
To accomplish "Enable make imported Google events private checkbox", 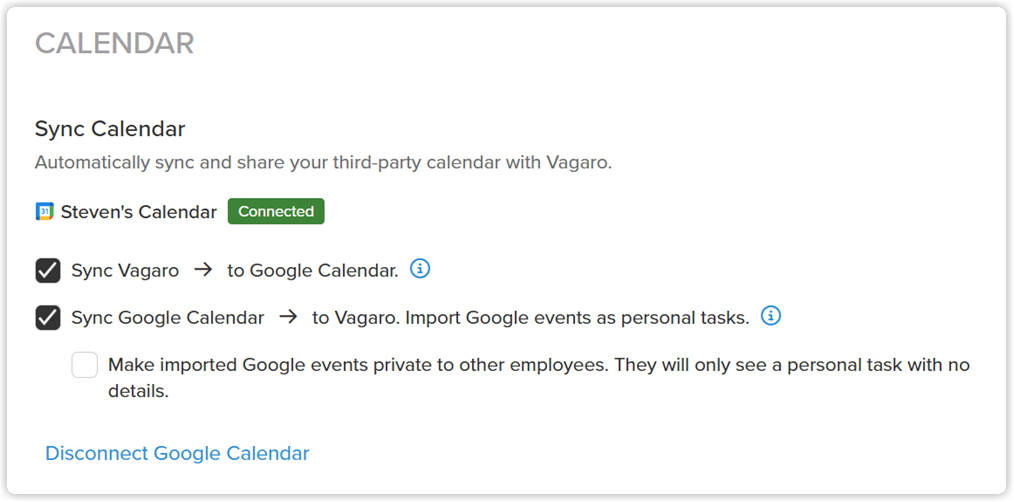I will [x=85, y=365].
